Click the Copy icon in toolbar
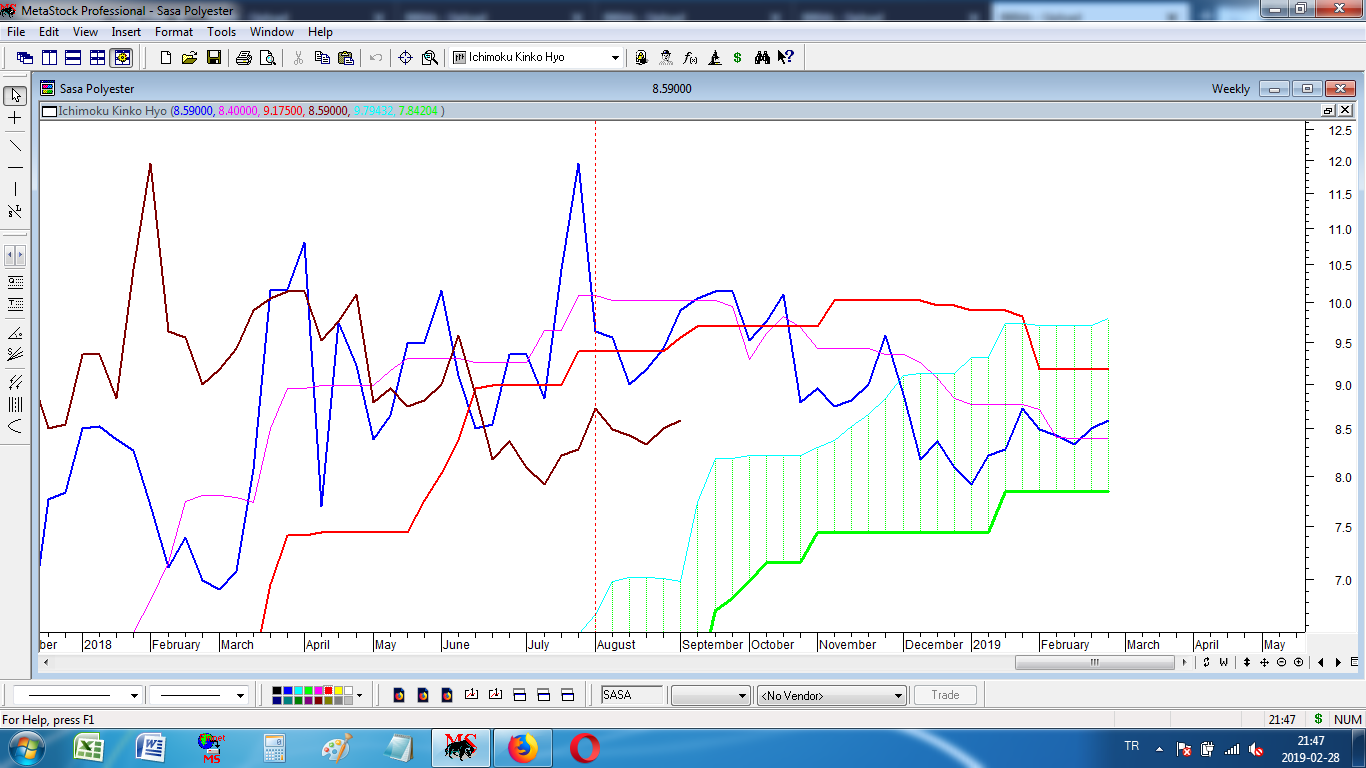Screen dimensions: 1366x768 coord(322,58)
